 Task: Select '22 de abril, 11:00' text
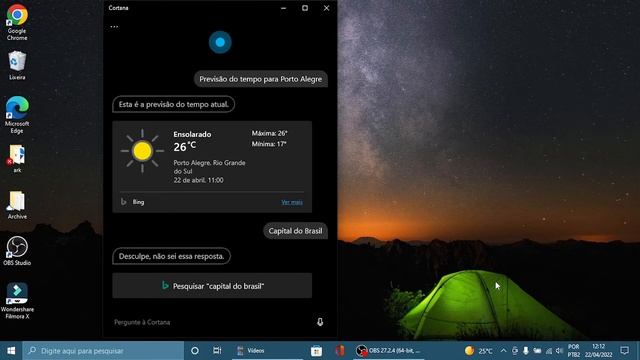tap(198, 180)
